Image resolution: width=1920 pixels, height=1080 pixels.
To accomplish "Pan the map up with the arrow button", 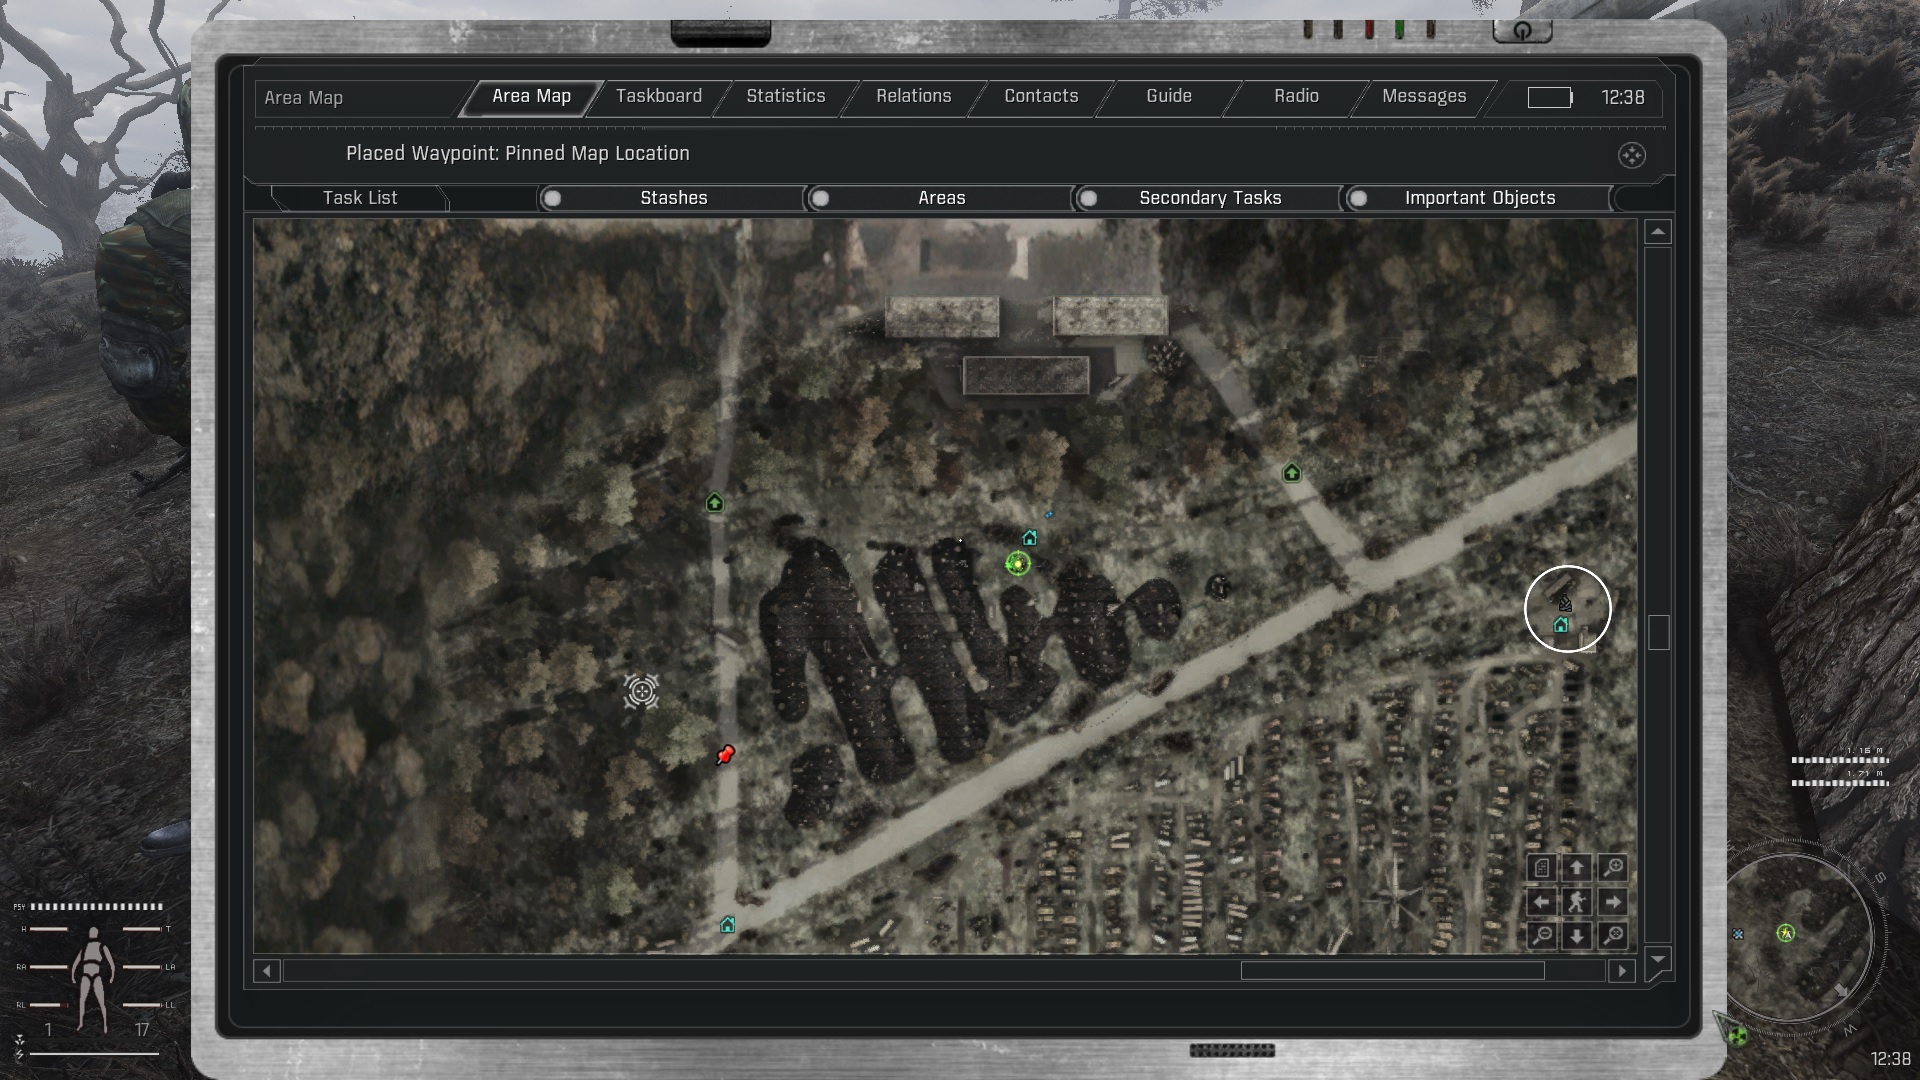I will pos(1577,868).
